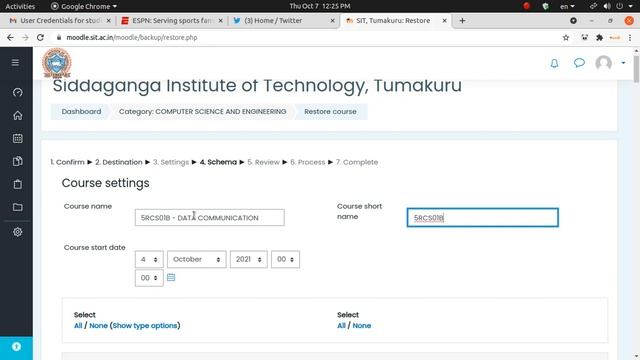The width and height of the screenshot is (640, 360).
Task: Click the red recording indicator in top bar
Action: point(527,6)
